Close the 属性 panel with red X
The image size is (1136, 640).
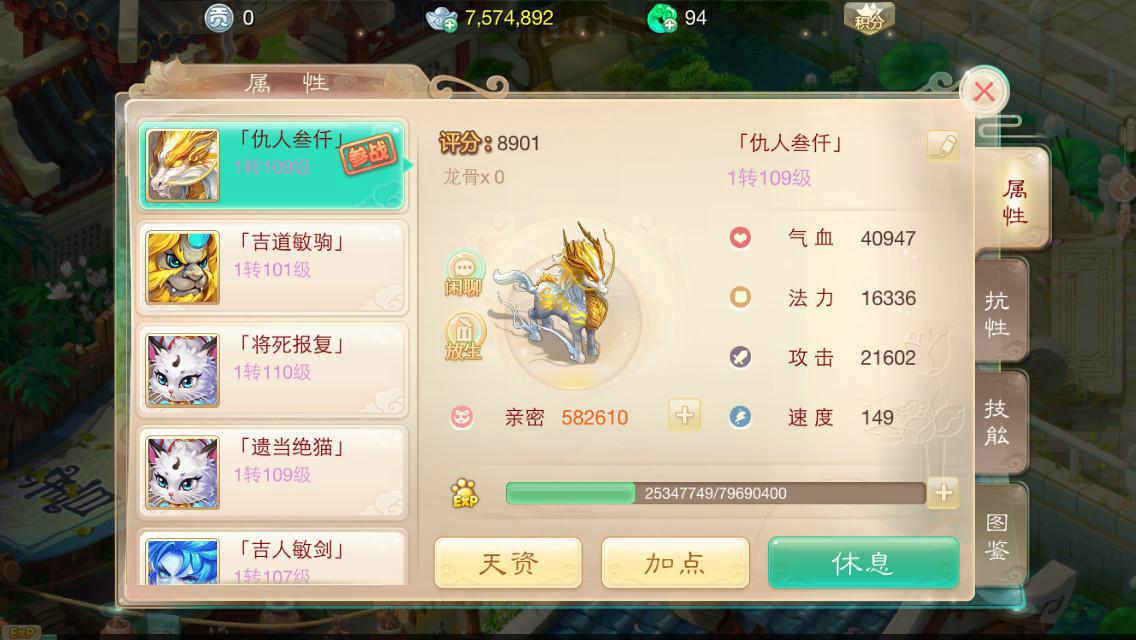tap(983, 92)
